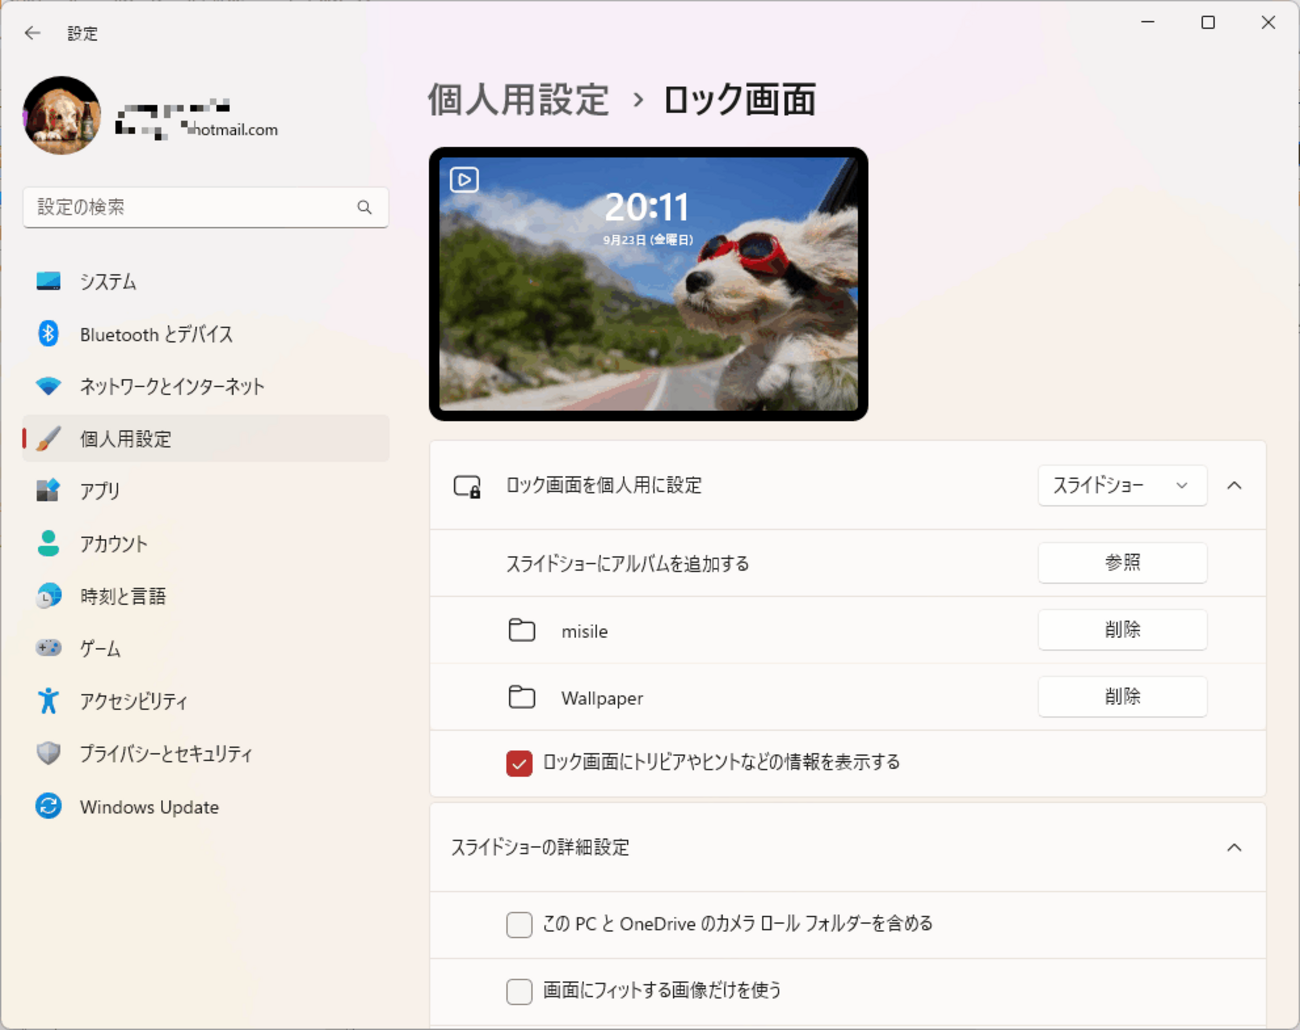This screenshot has height=1030, width=1300.
Task: Click the アプリ apps icon
Action: point(48,490)
